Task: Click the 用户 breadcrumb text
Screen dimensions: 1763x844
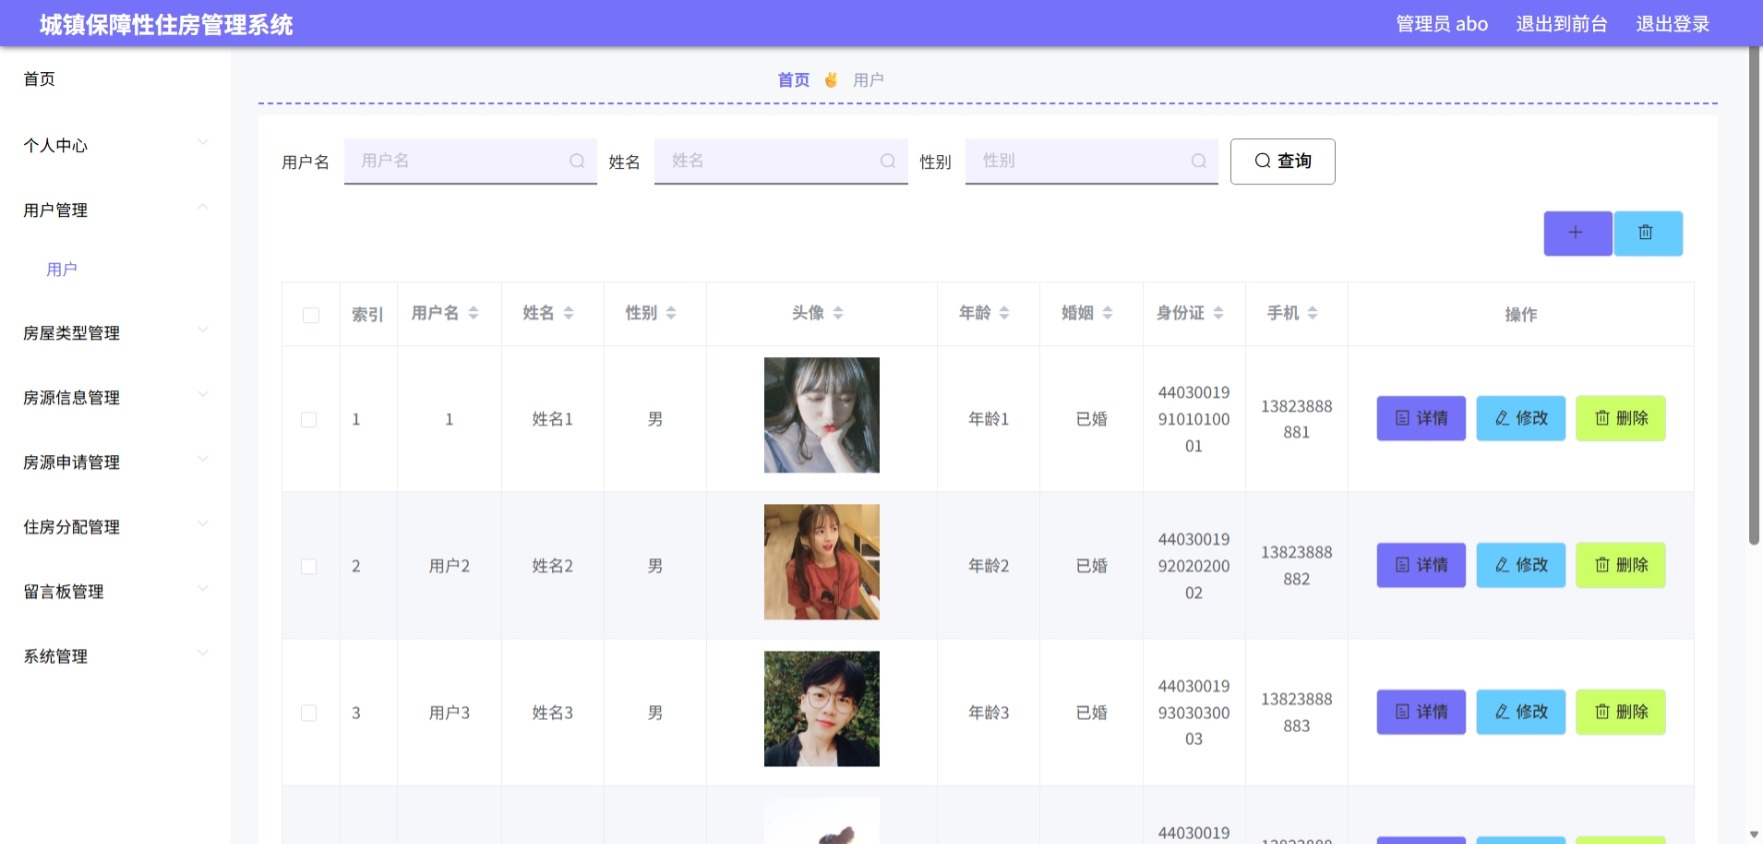Action: 868,80
